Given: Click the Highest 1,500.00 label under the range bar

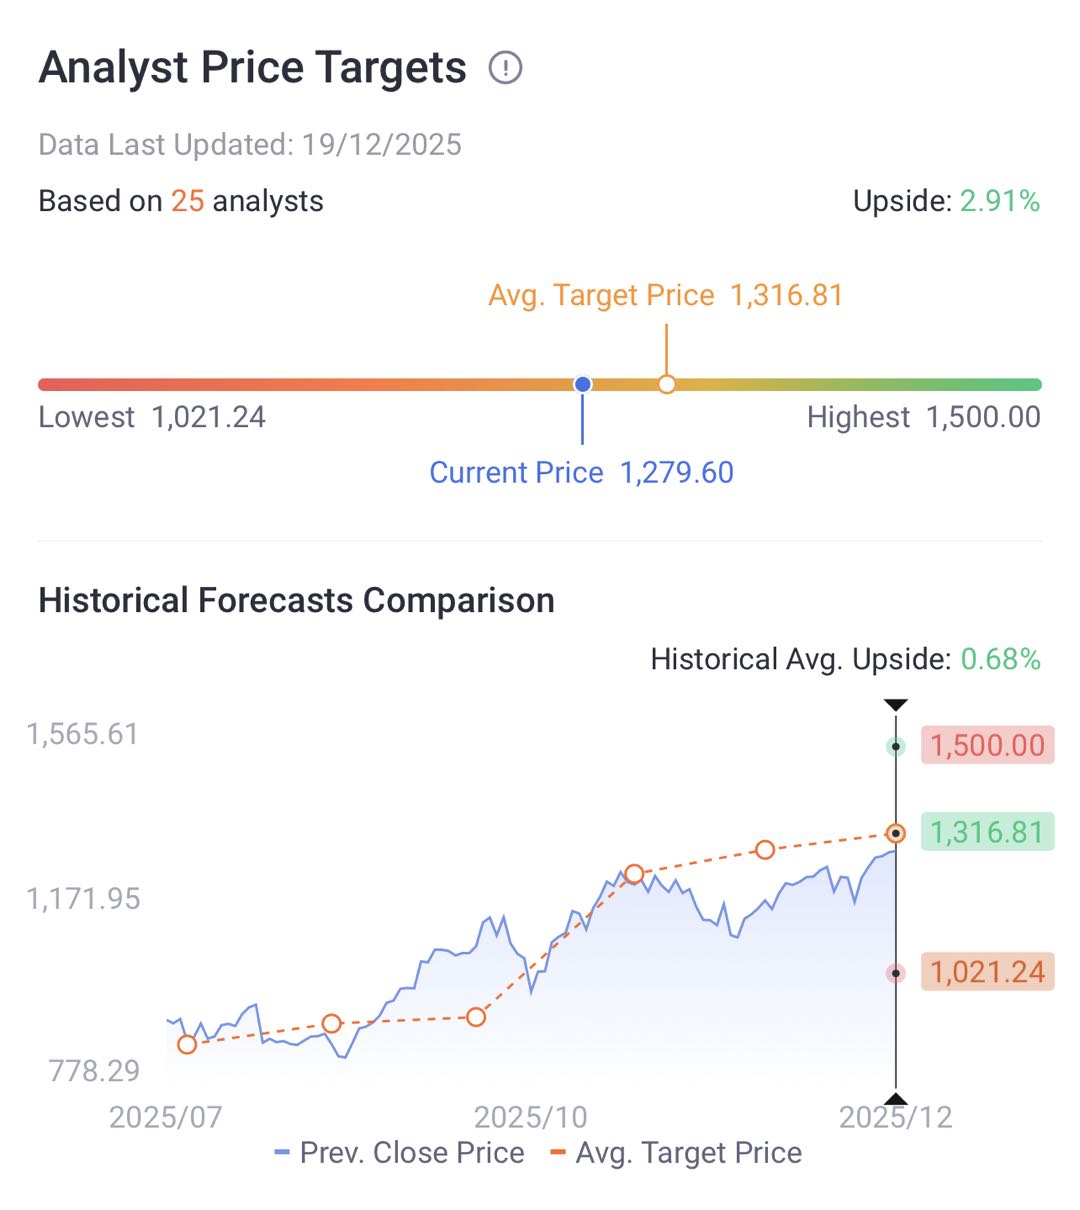Looking at the screenshot, I should point(923,417).
